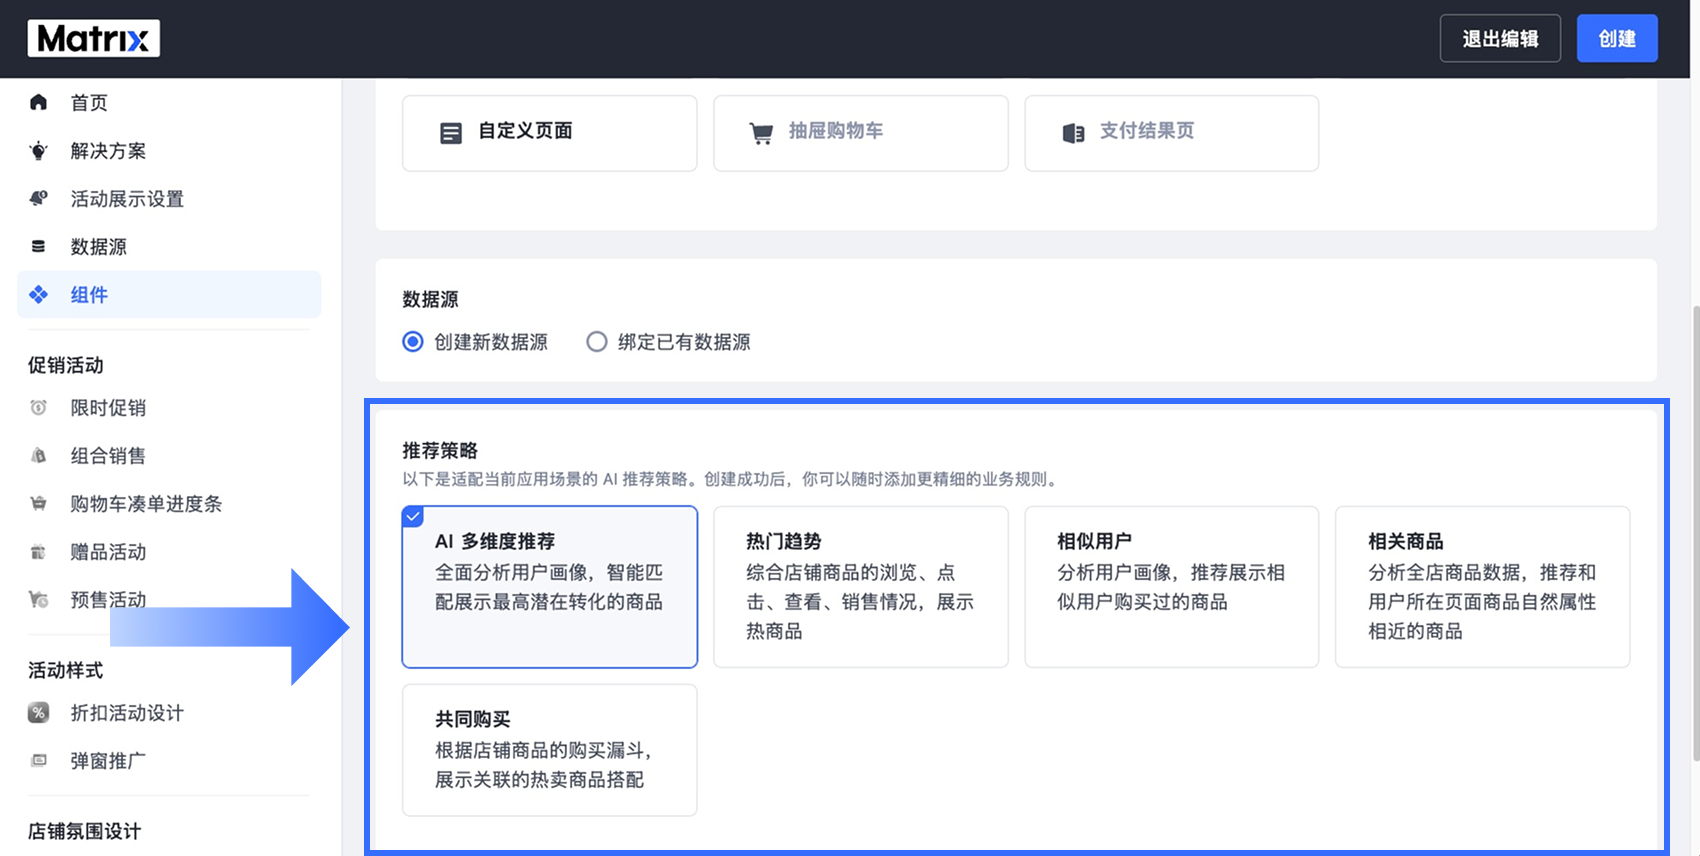Toggle the AI 多维度推荐 checkmark
Viewport: 1700px width, 856px height.
click(x=413, y=516)
